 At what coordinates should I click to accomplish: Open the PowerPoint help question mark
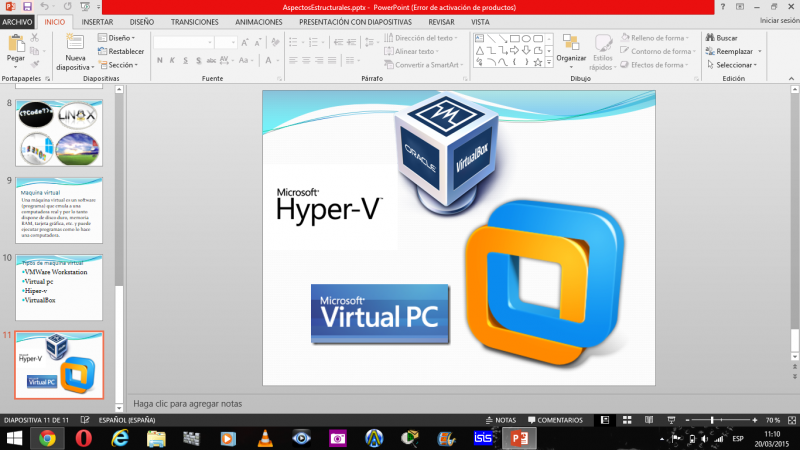[x=722, y=7]
